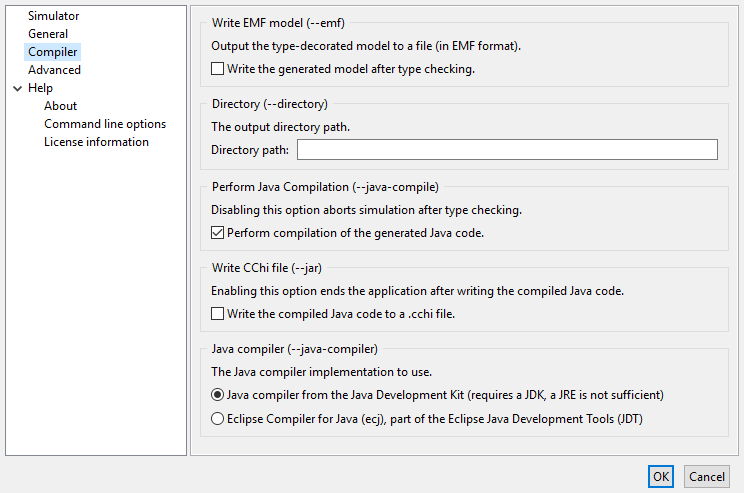Enable writing generated model after type checking
The image size is (744, 493).
pyautogui.click(x=218, y=70)
